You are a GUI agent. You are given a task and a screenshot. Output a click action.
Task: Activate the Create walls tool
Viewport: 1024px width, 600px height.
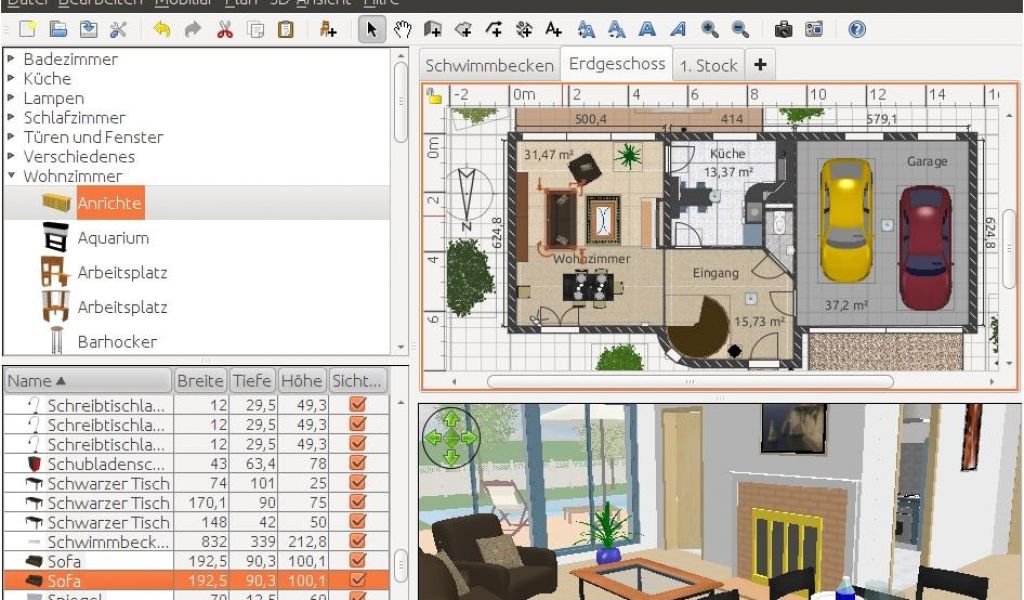(x=433, y=30)
